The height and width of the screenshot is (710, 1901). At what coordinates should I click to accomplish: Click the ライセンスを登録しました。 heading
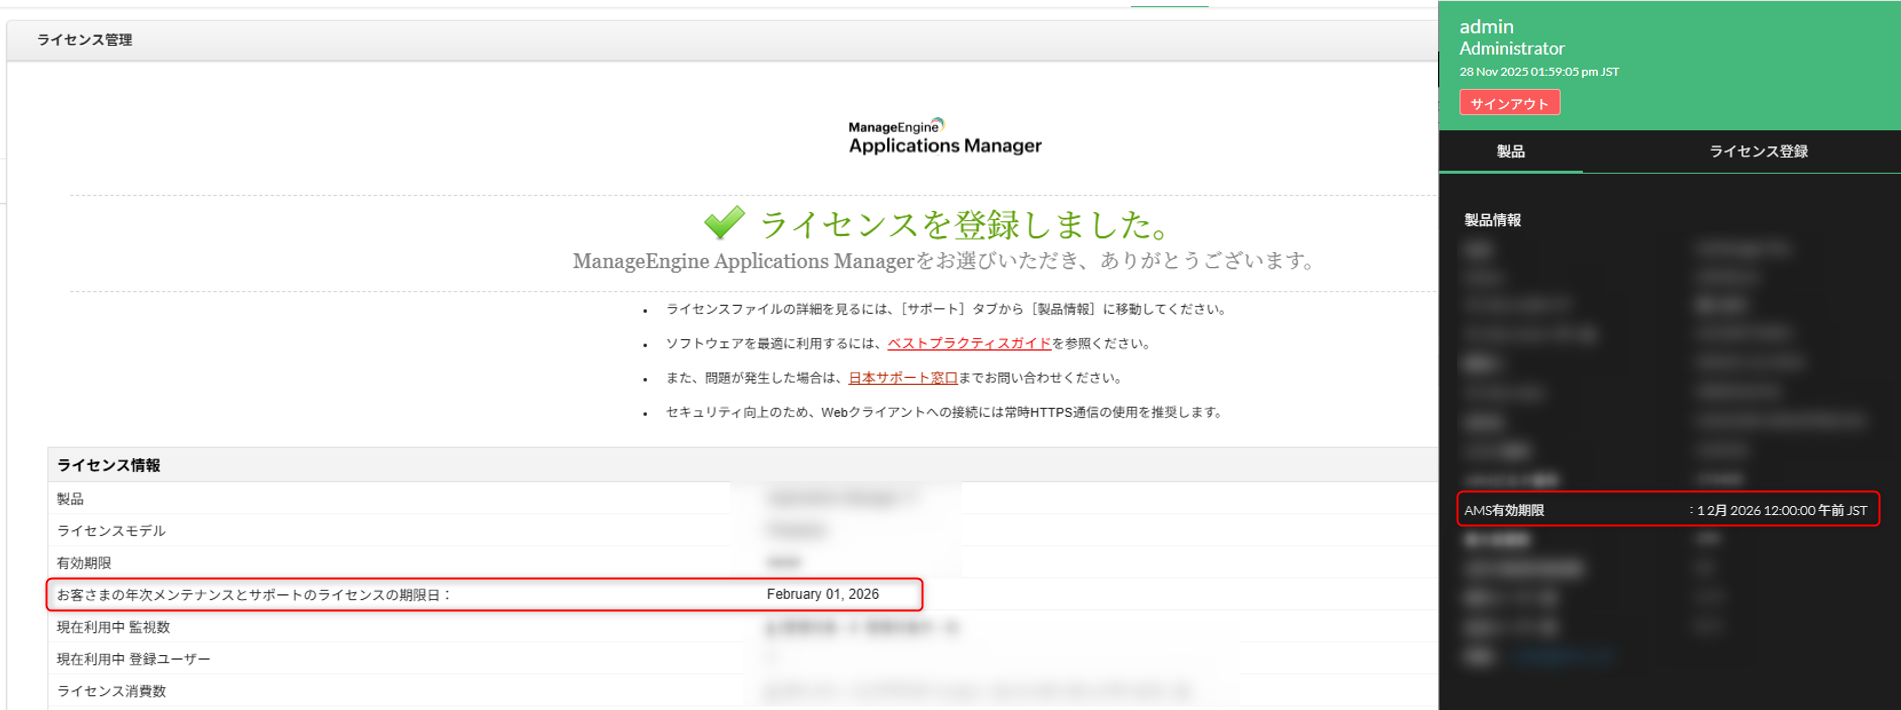click(x=966, y=224)
